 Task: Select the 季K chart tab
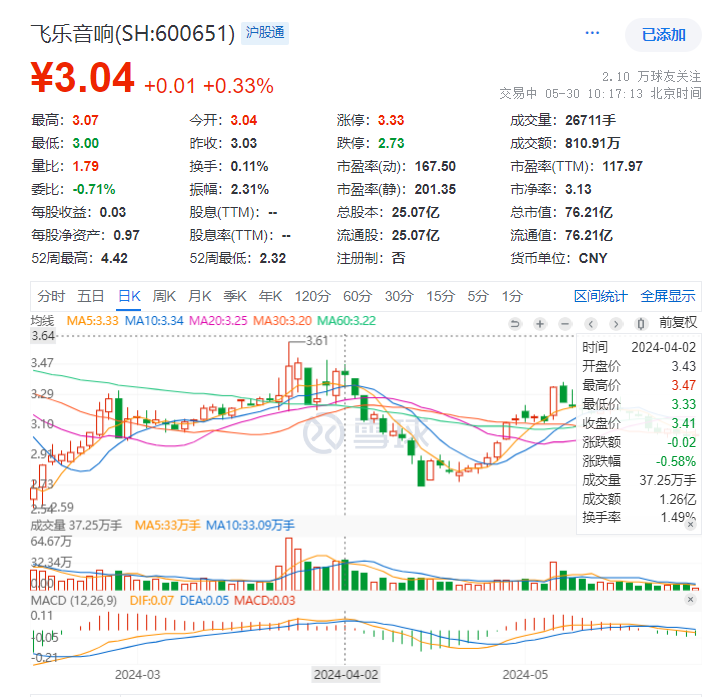point(235,296)
